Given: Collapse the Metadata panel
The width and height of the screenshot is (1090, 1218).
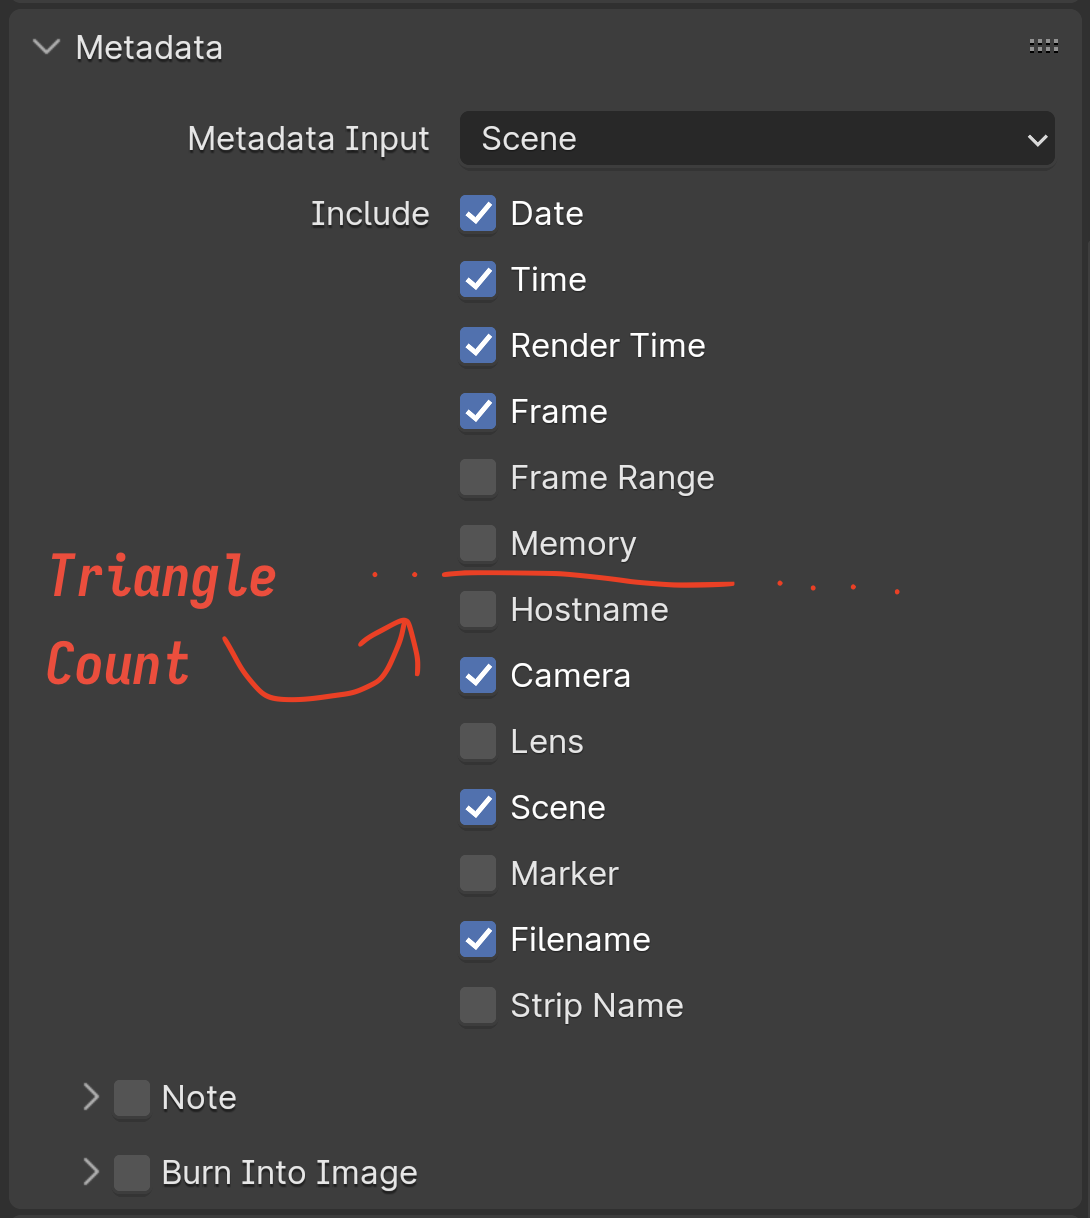Looking at the screenshot, I should 46,48.
